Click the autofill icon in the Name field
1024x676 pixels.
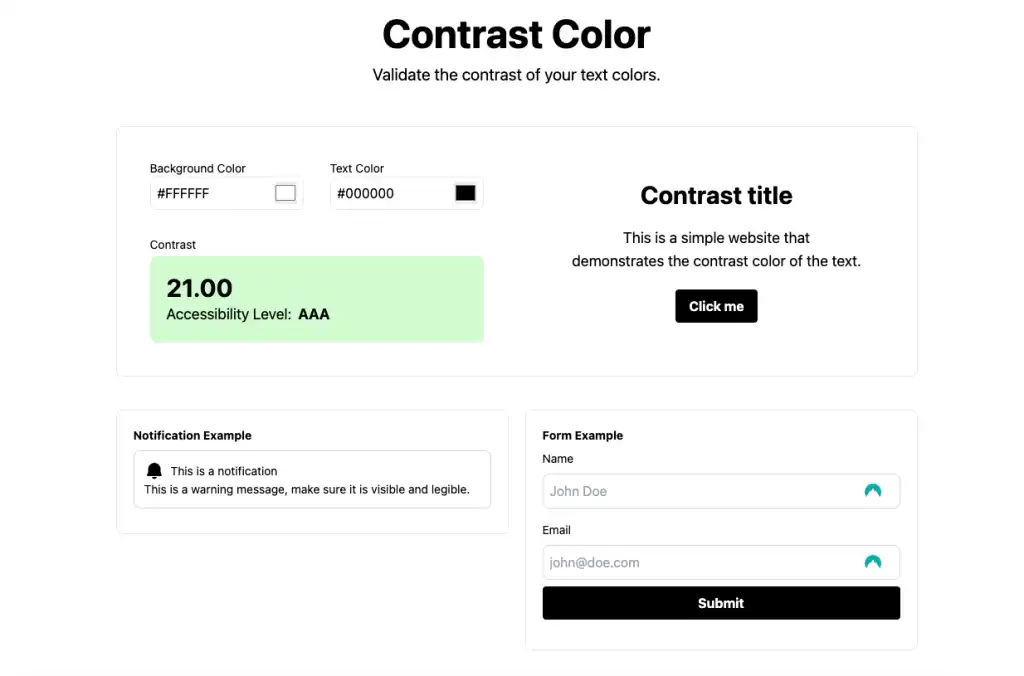pyautogui.click(x=873, y=491)
